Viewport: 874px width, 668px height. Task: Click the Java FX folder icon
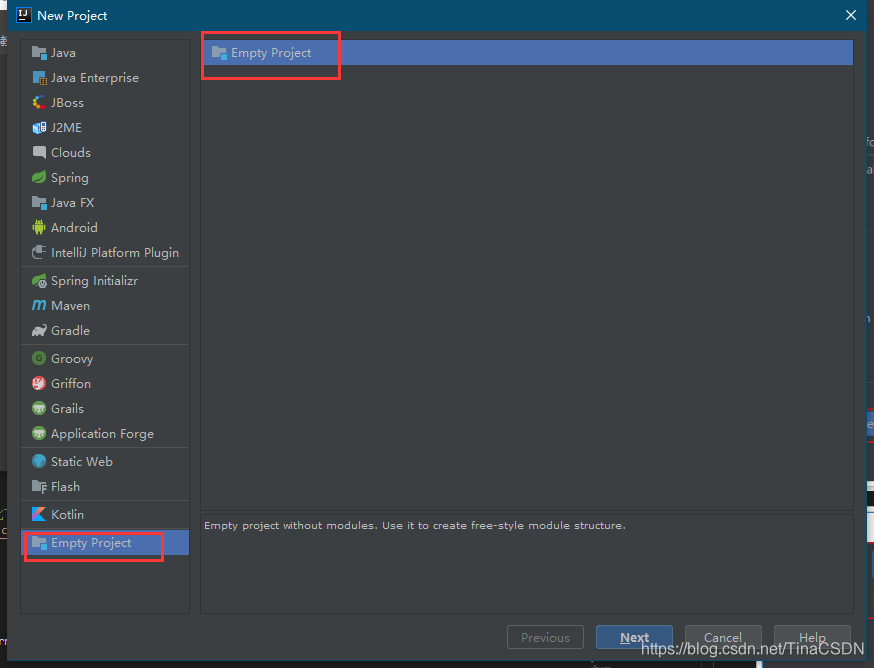click(39, 202)
